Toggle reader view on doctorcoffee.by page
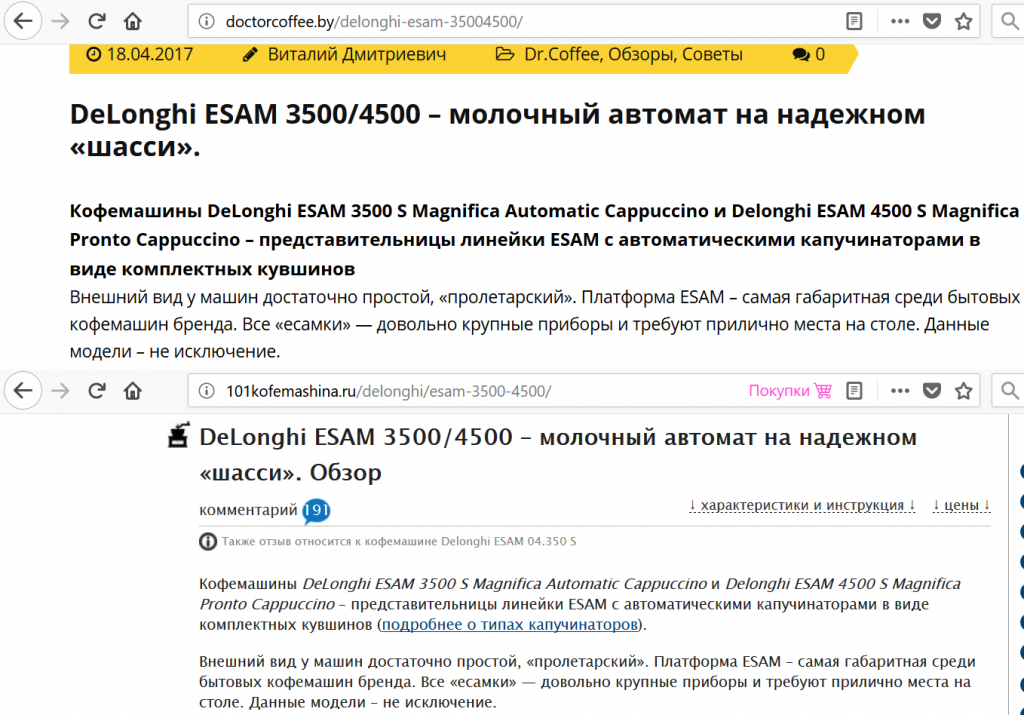The image size is (1024, 715). (x=854, y=22)
